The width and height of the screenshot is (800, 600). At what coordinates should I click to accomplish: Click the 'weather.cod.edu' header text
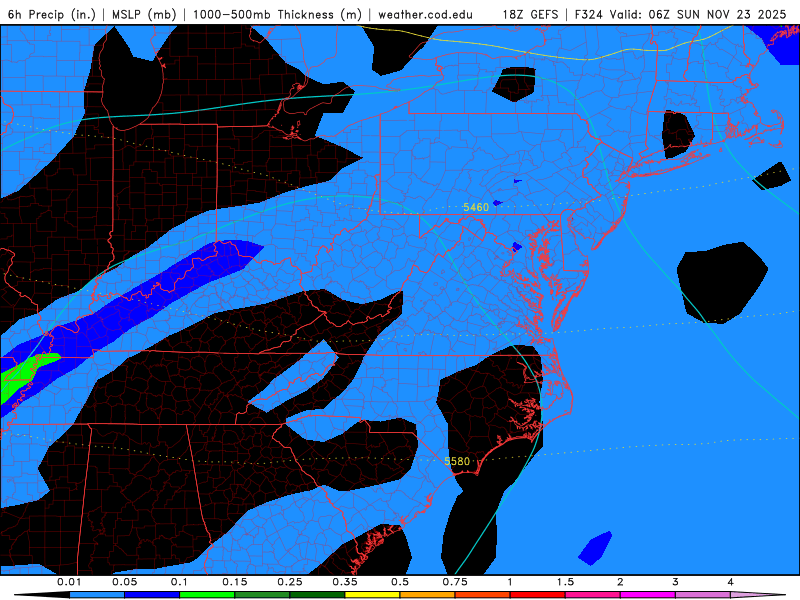coord(425,14)
